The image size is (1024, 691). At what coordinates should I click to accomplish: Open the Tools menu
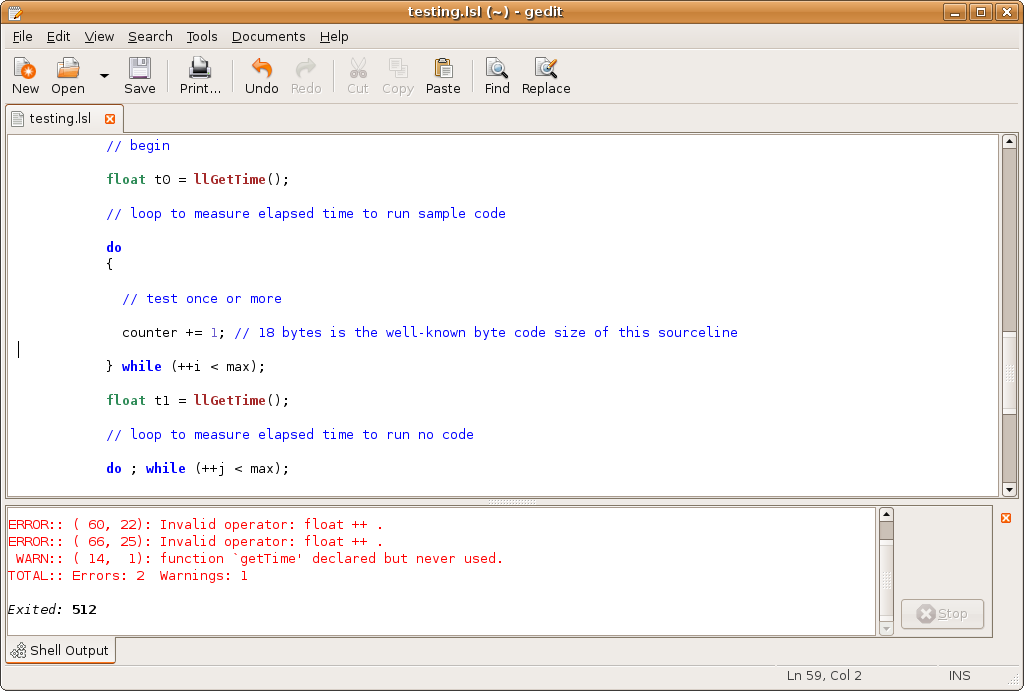[201, 36]
